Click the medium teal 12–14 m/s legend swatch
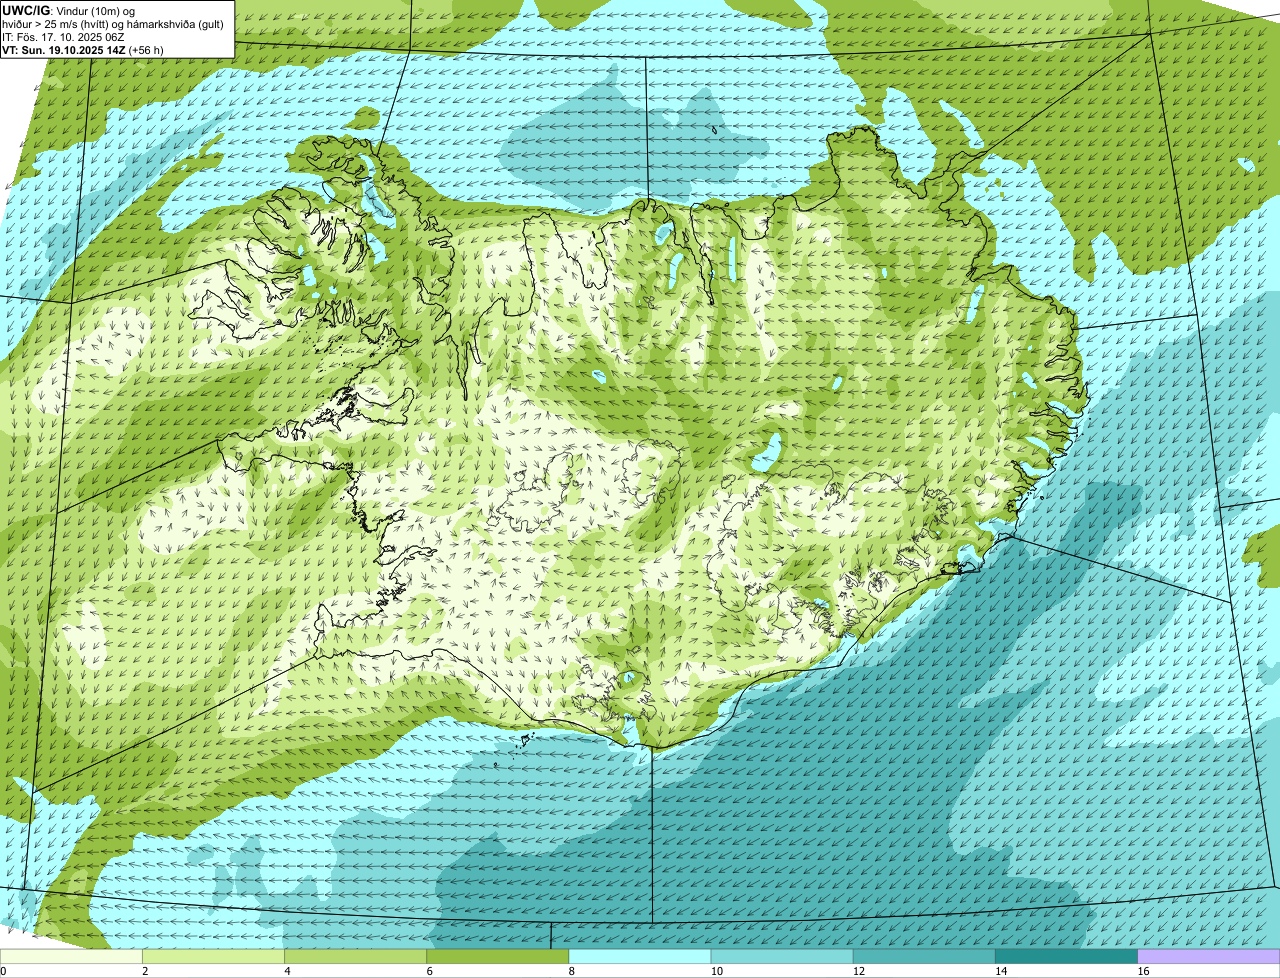The image size is (1280, 978). pyautogui.click(x=924, y=956)
